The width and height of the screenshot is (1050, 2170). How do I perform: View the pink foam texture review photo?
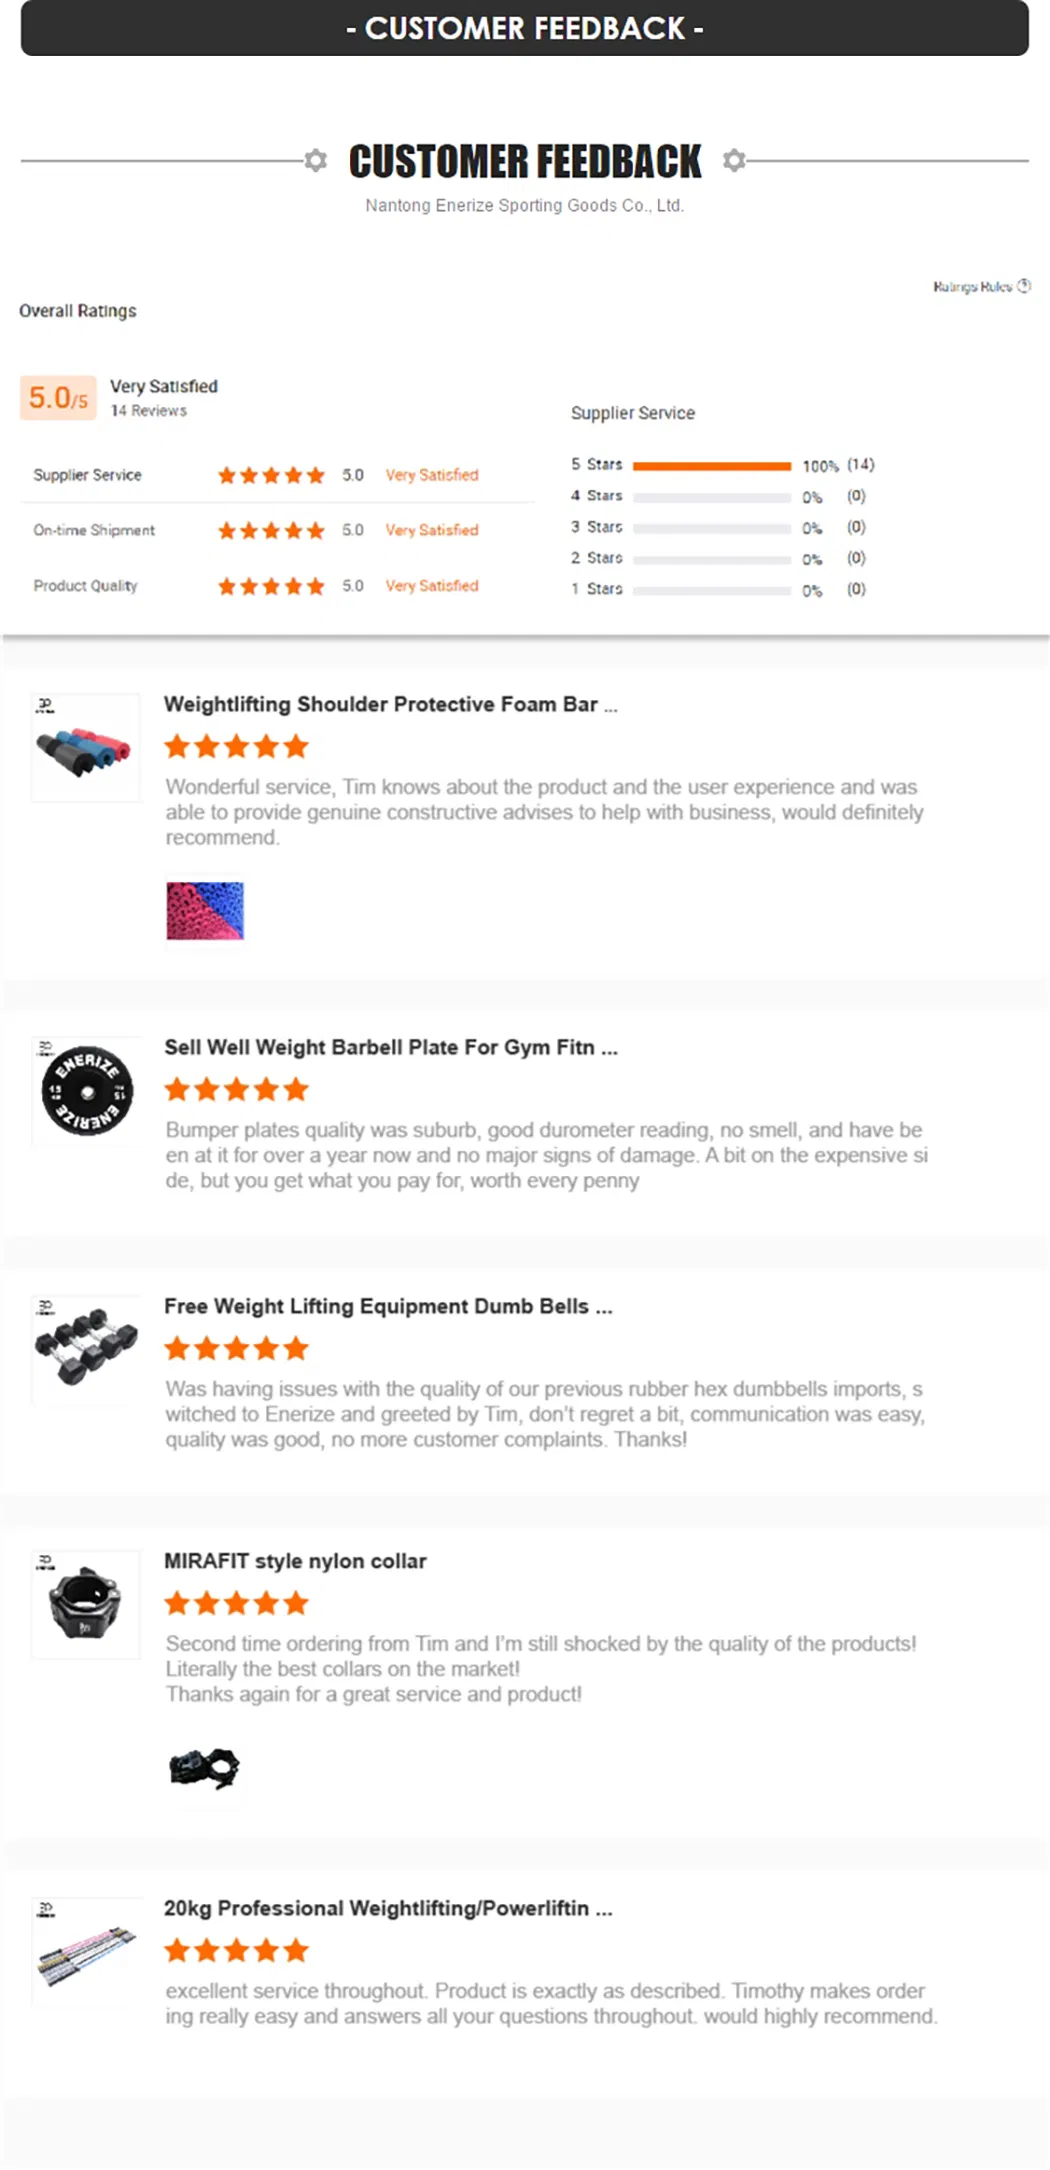click(x=204, y=910)
